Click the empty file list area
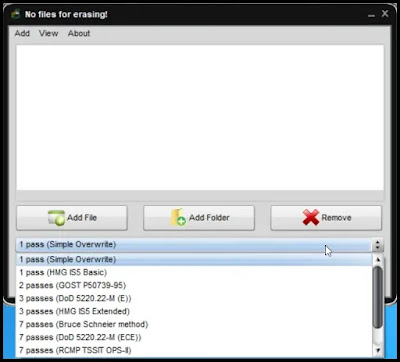The width and height of the screenshot is (400, 362). tap(200, 117)
